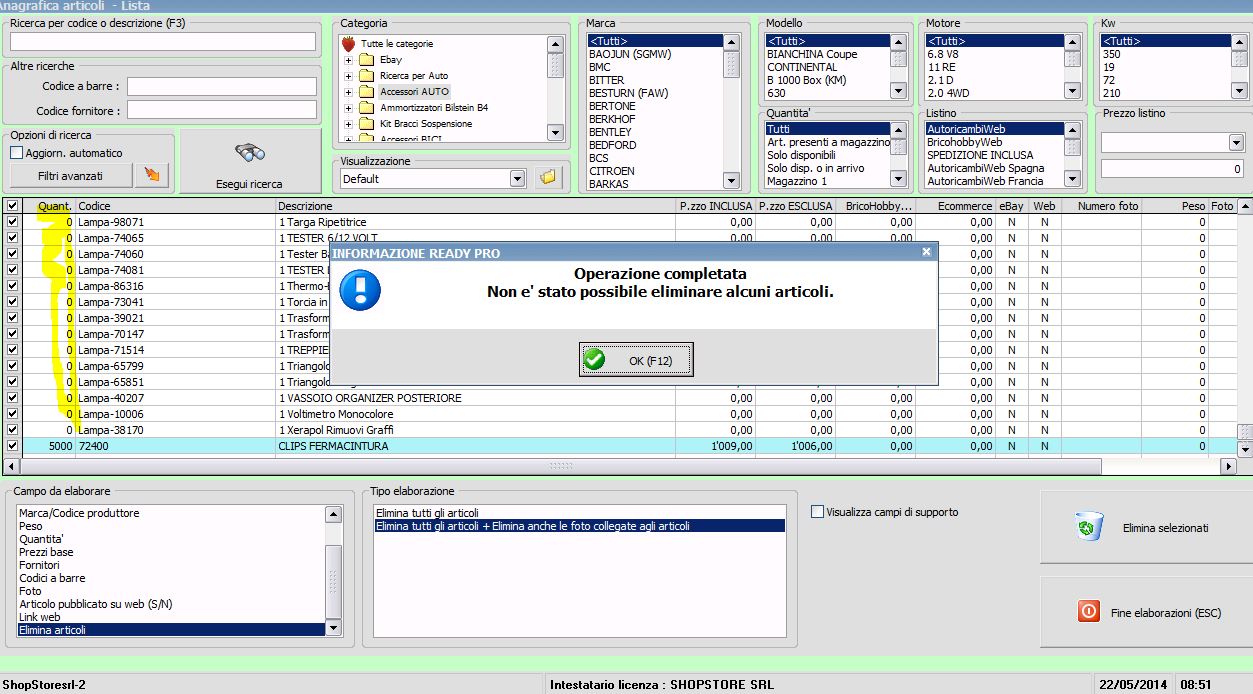Expand the Ammortizzatori Bilstein B4 node

[348, 108]
